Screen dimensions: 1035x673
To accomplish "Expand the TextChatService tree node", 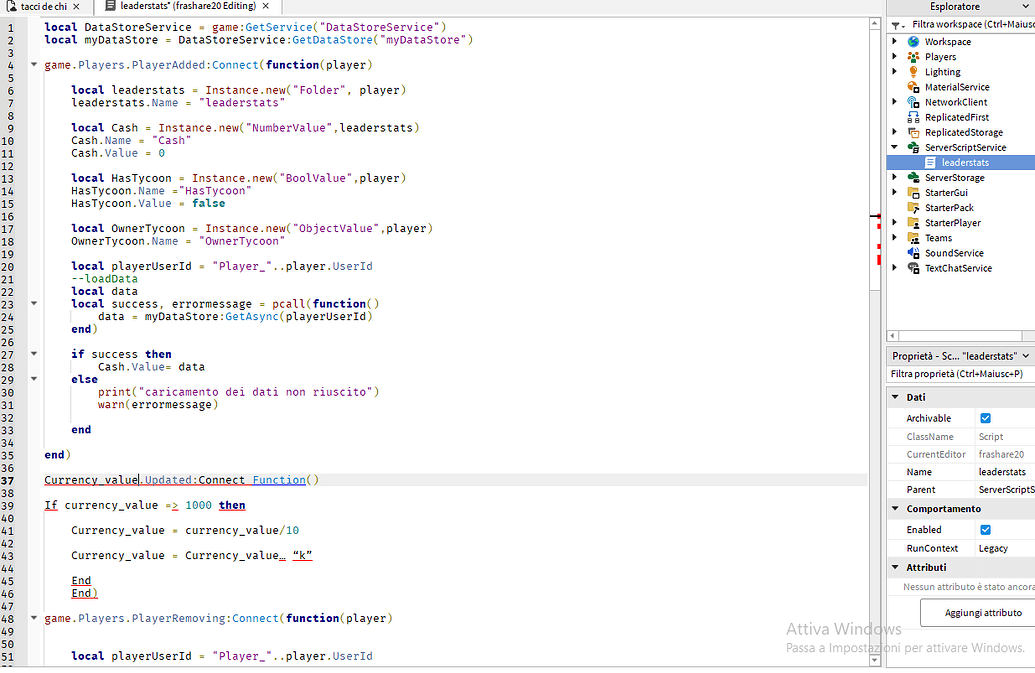I will 895,268.
